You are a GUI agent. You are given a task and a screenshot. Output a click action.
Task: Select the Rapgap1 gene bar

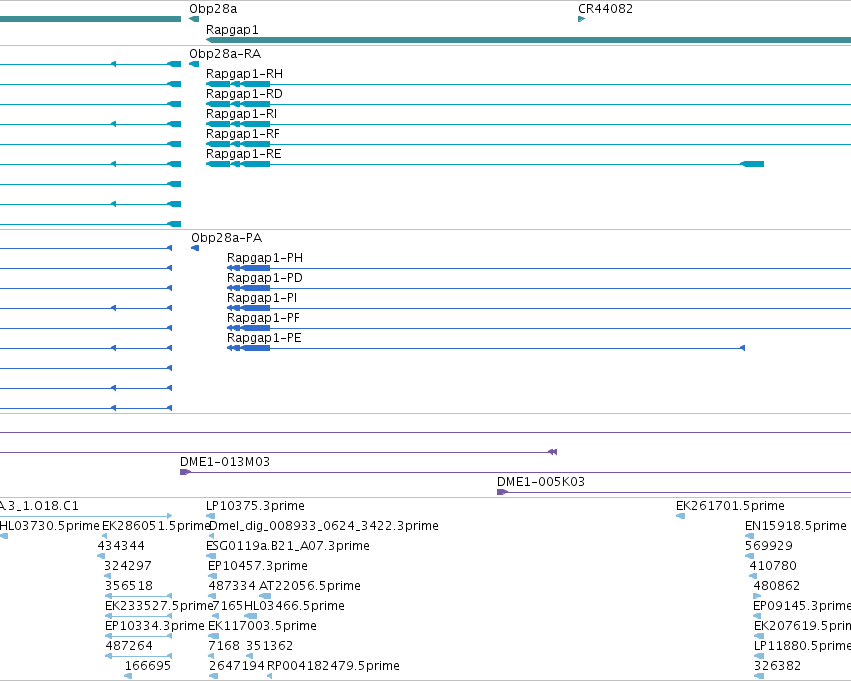[528, 40]
